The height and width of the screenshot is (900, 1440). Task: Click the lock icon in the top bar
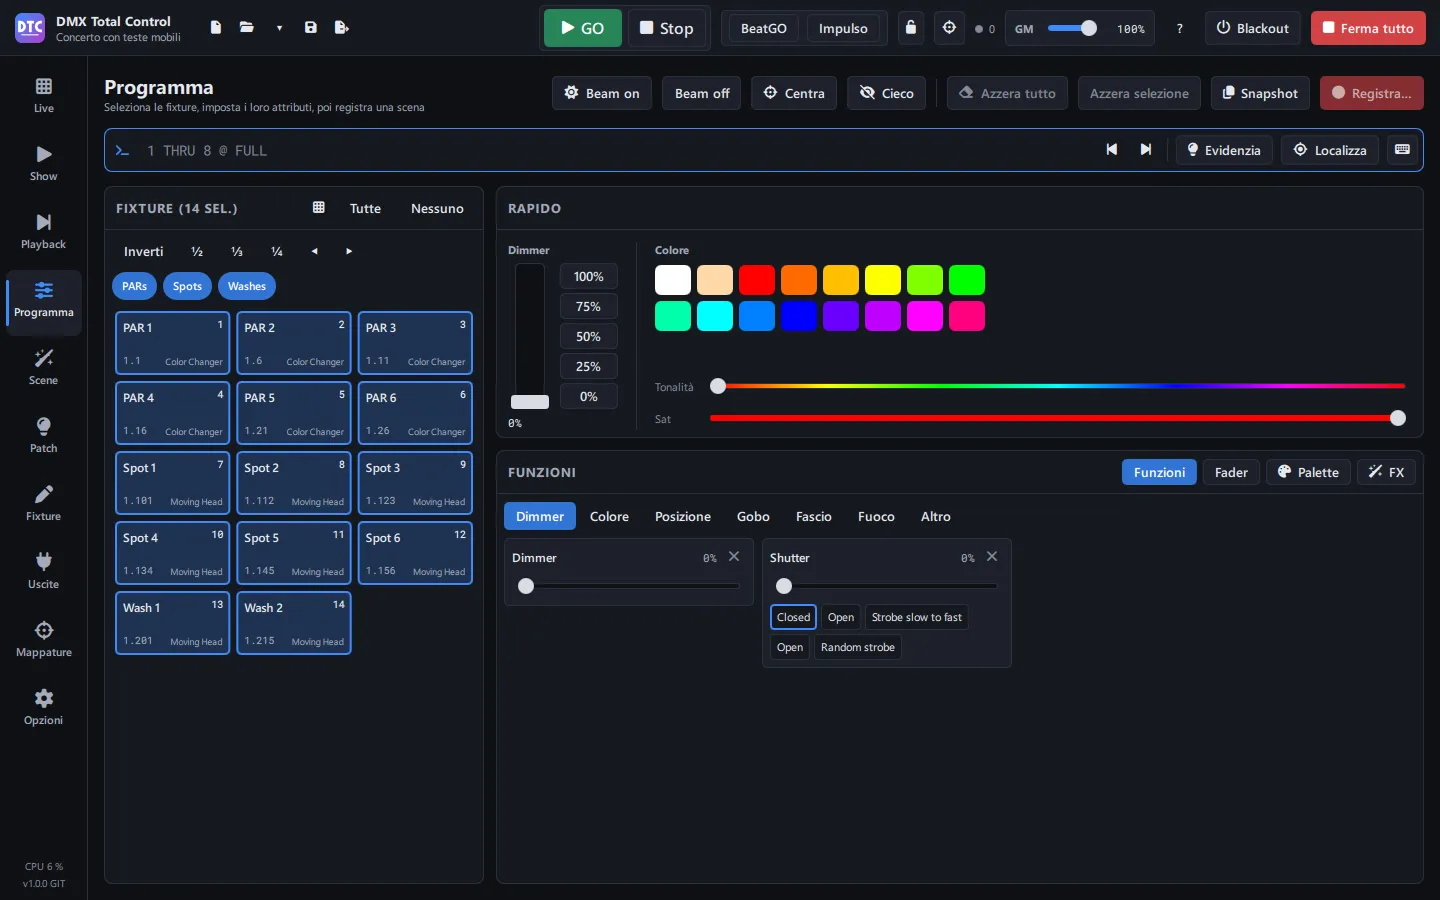pyautogui.click(x=910, y=28)
